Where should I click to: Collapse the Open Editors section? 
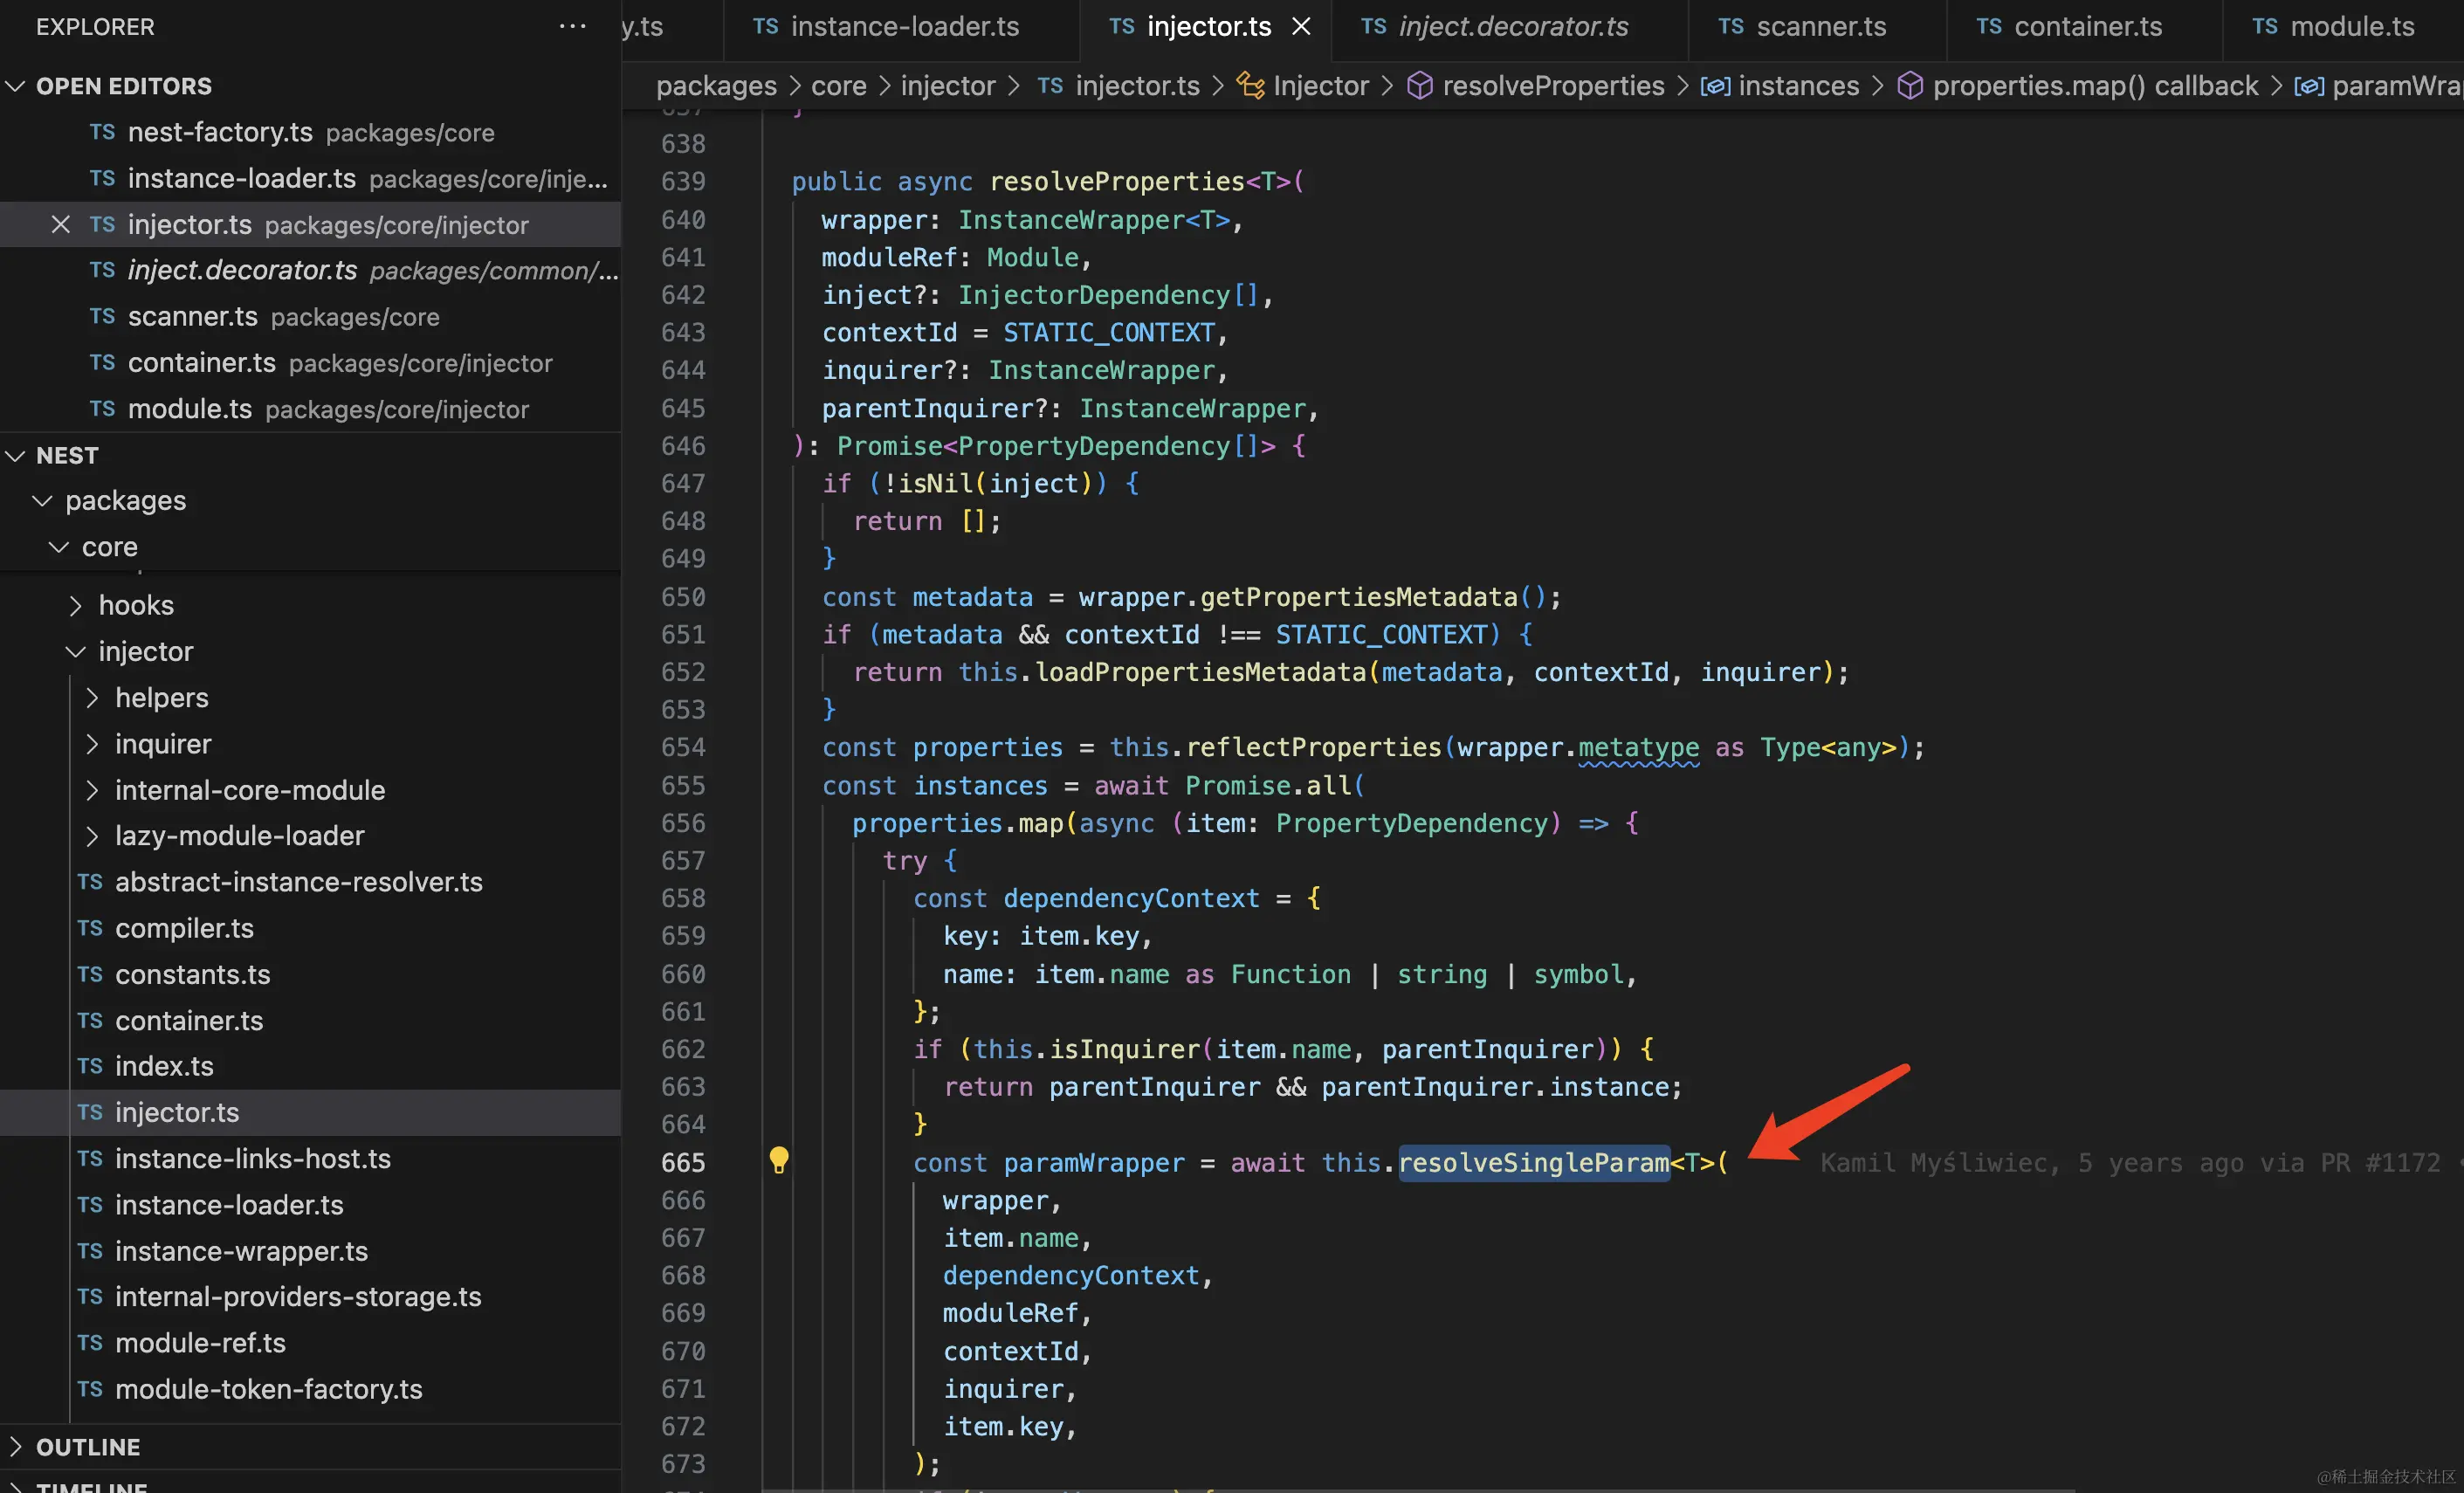point(16,86)
